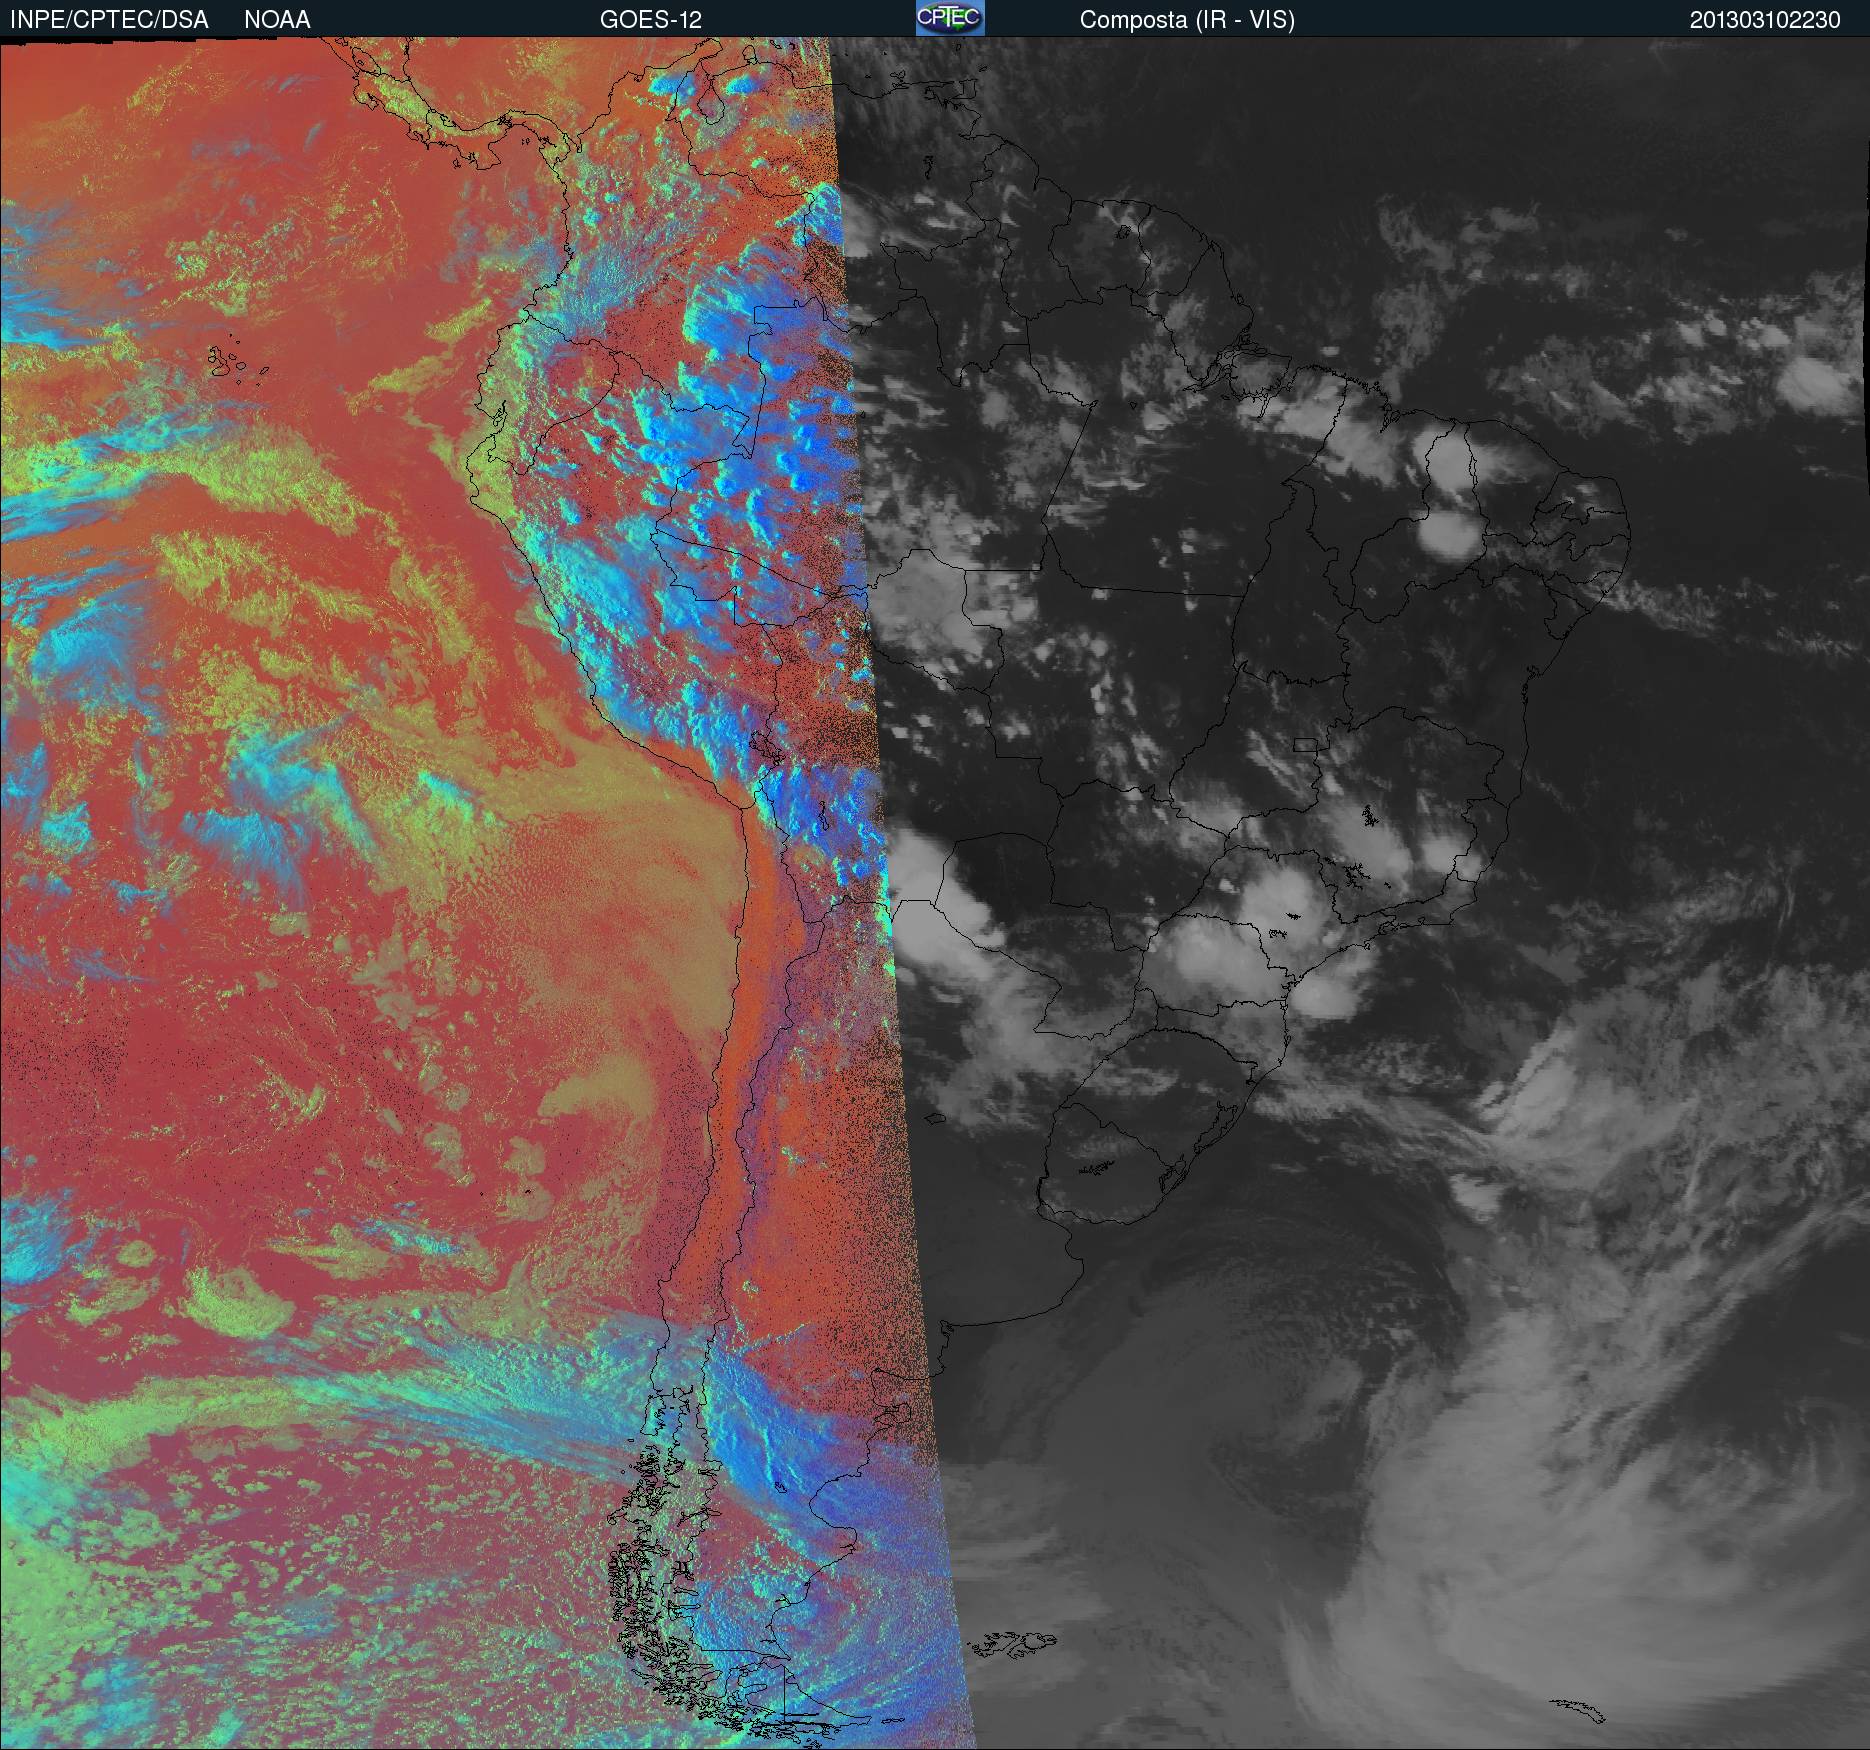Screen dimensions: 1870x1750
Task: Click the GOES-12 satellite label
Action: [651, 20]
